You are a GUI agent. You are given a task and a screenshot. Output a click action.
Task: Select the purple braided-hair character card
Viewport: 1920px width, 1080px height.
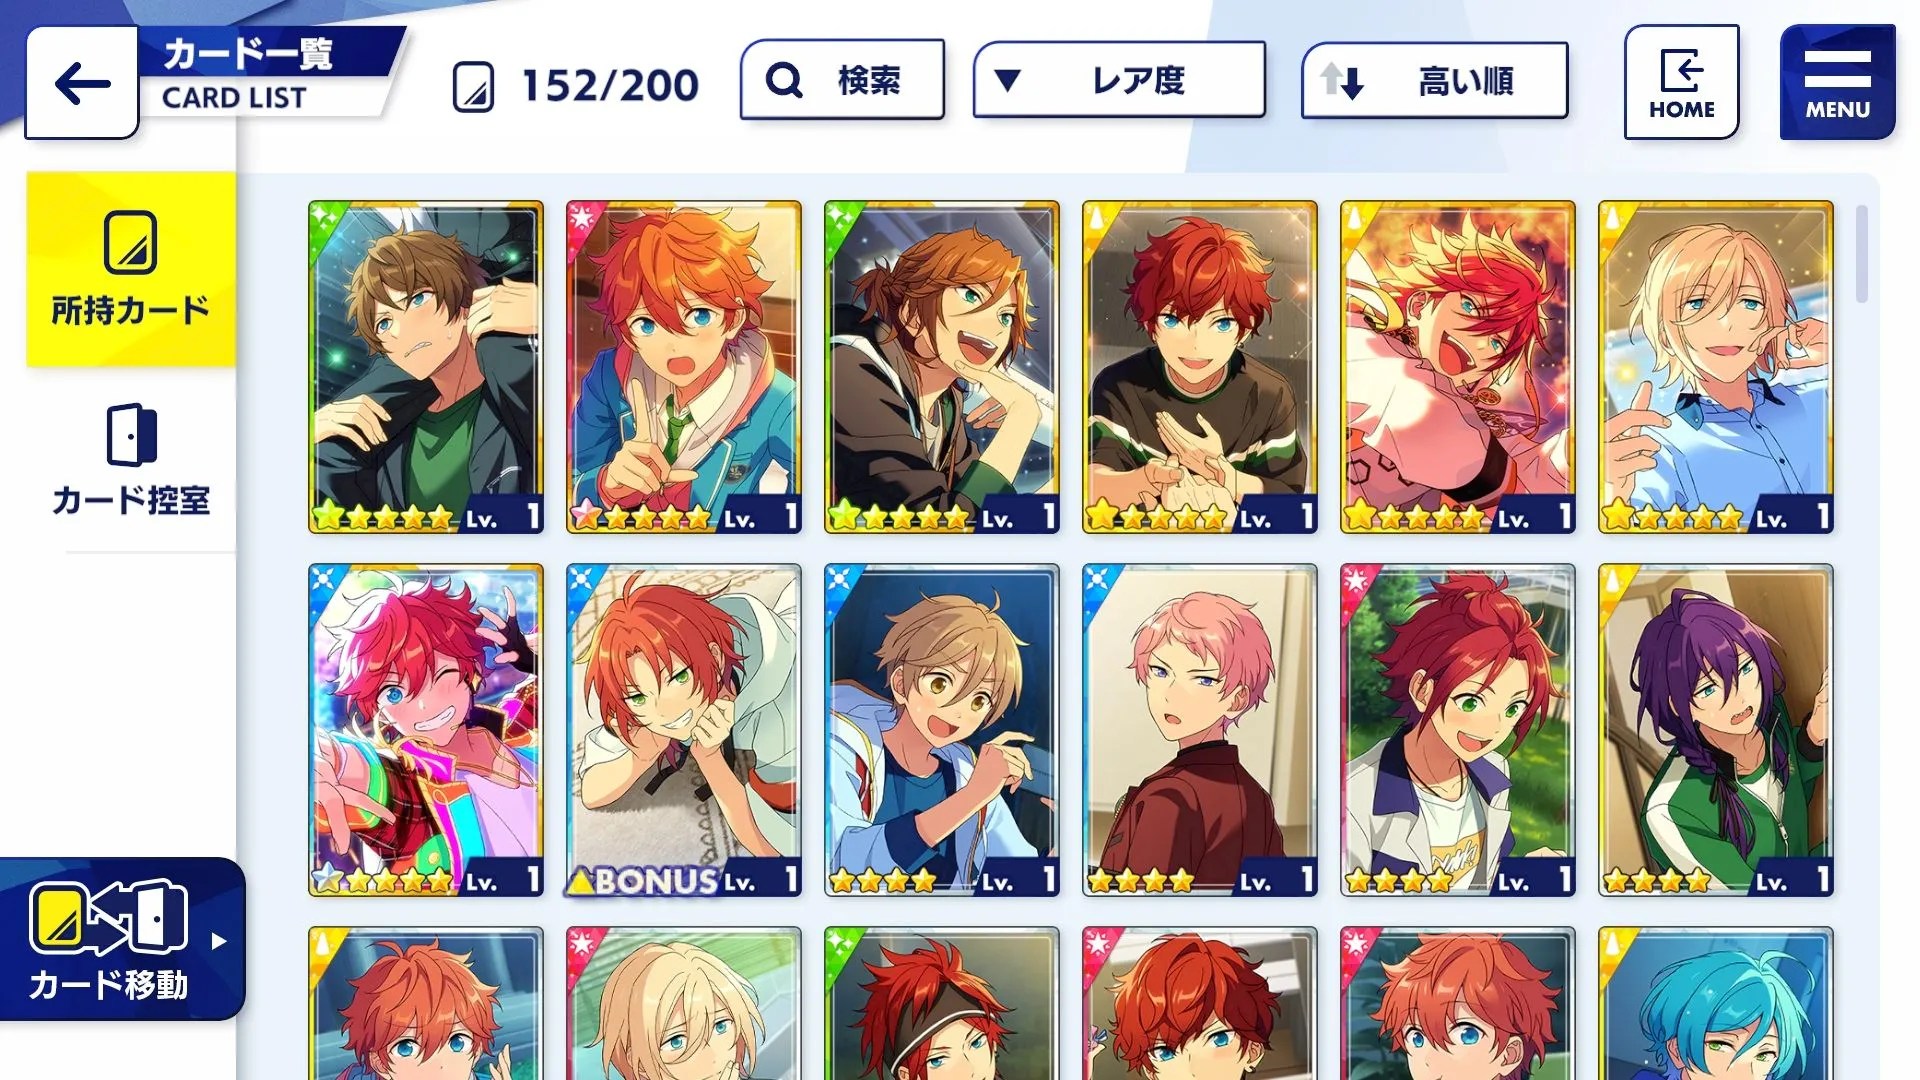click(x=1716, y=730)
